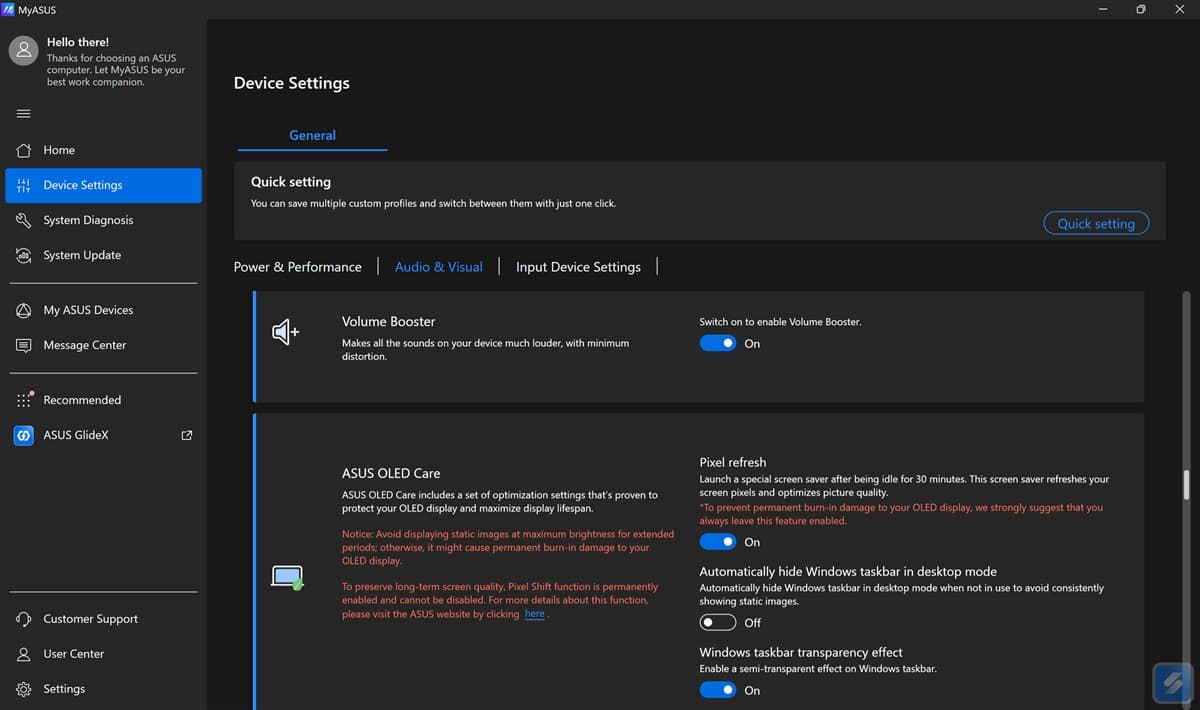Launch ASUS GlideX from sidebar
Screen dimensions: 1200x710
[103, 435]
